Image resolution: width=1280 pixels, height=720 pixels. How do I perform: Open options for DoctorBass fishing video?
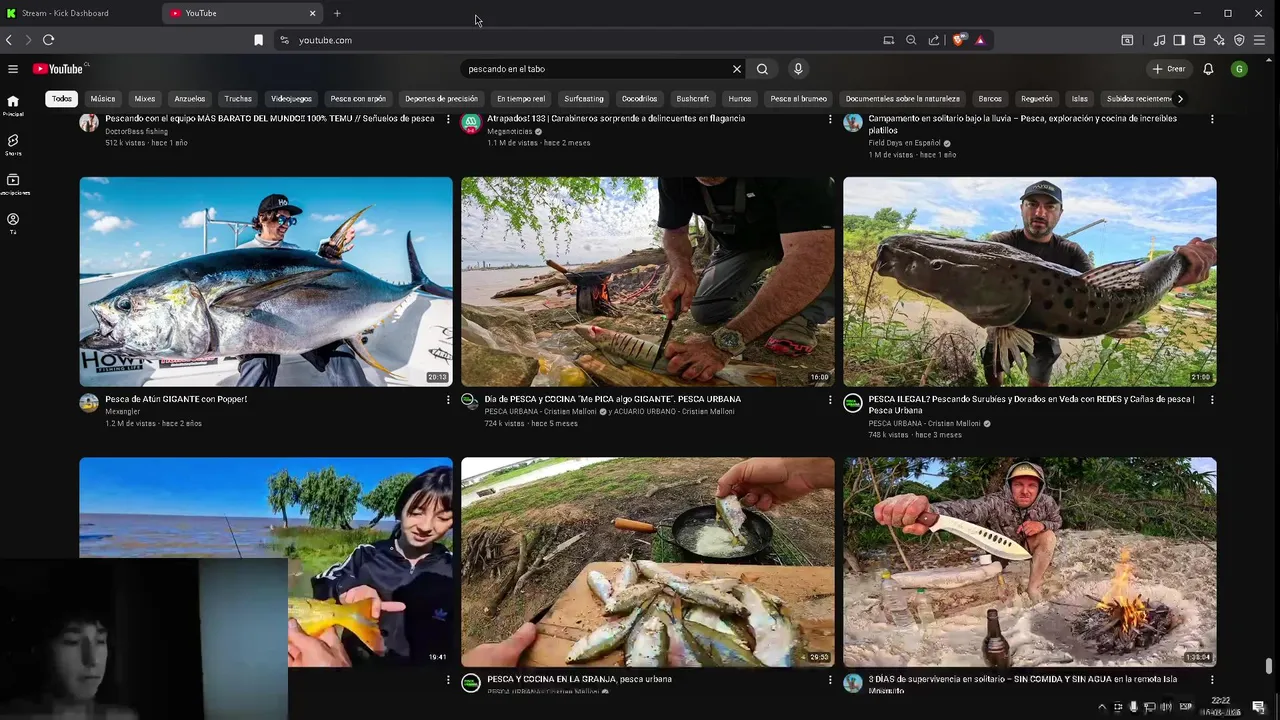coord(448,119)
